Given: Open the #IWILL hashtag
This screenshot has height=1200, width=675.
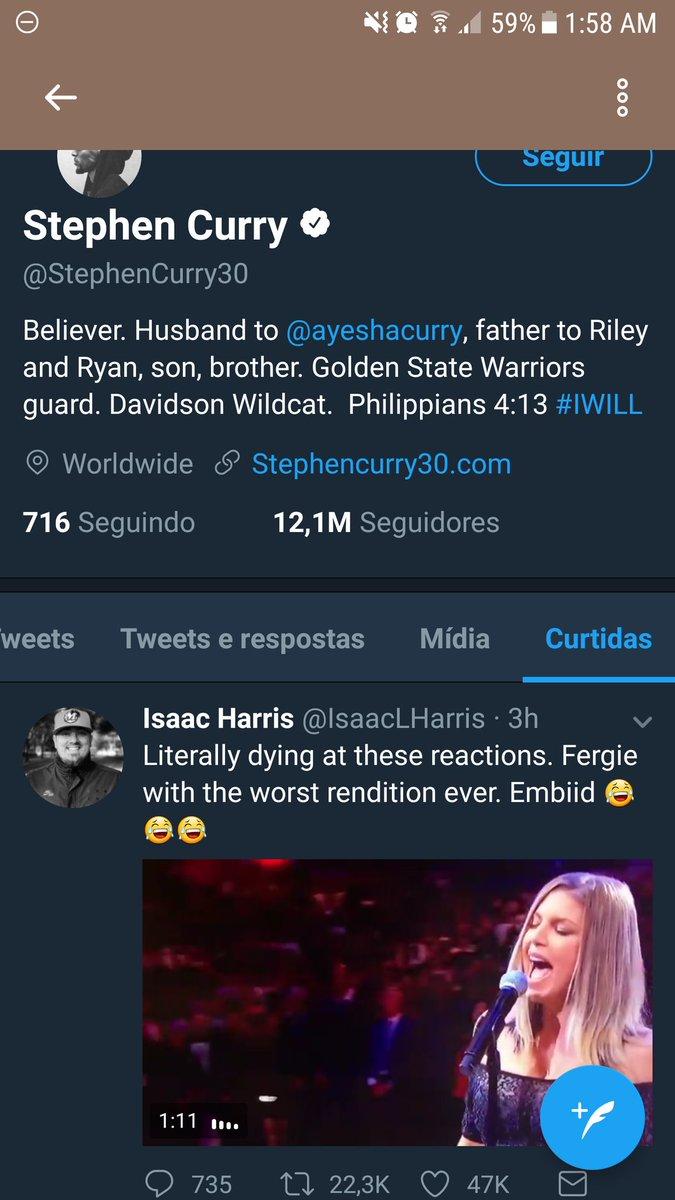Looking at the screenshot, I should pyautogui.click(x=598, y=406).
